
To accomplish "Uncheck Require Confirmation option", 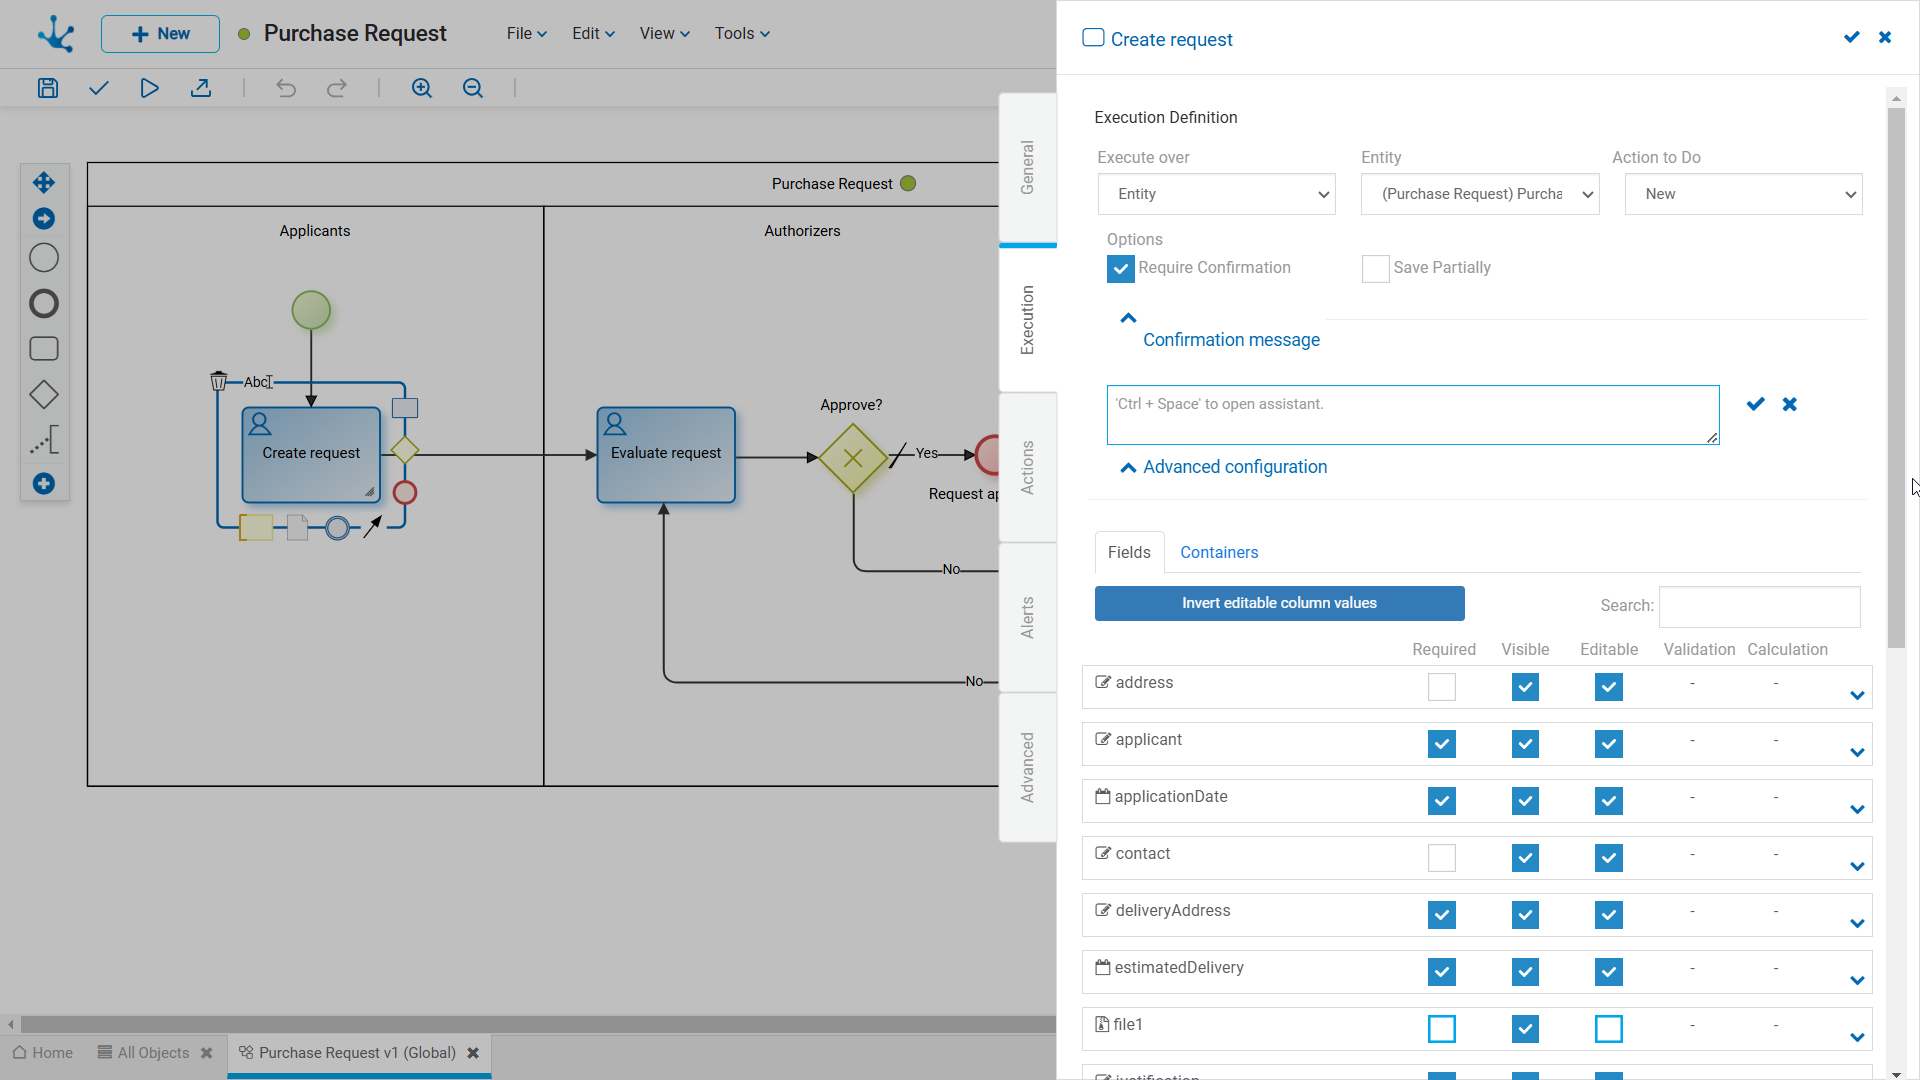I will [1120, 269].
